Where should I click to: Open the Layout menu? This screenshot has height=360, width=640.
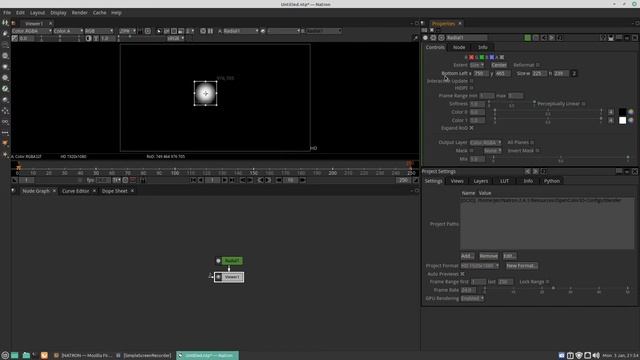coord(37,13)
